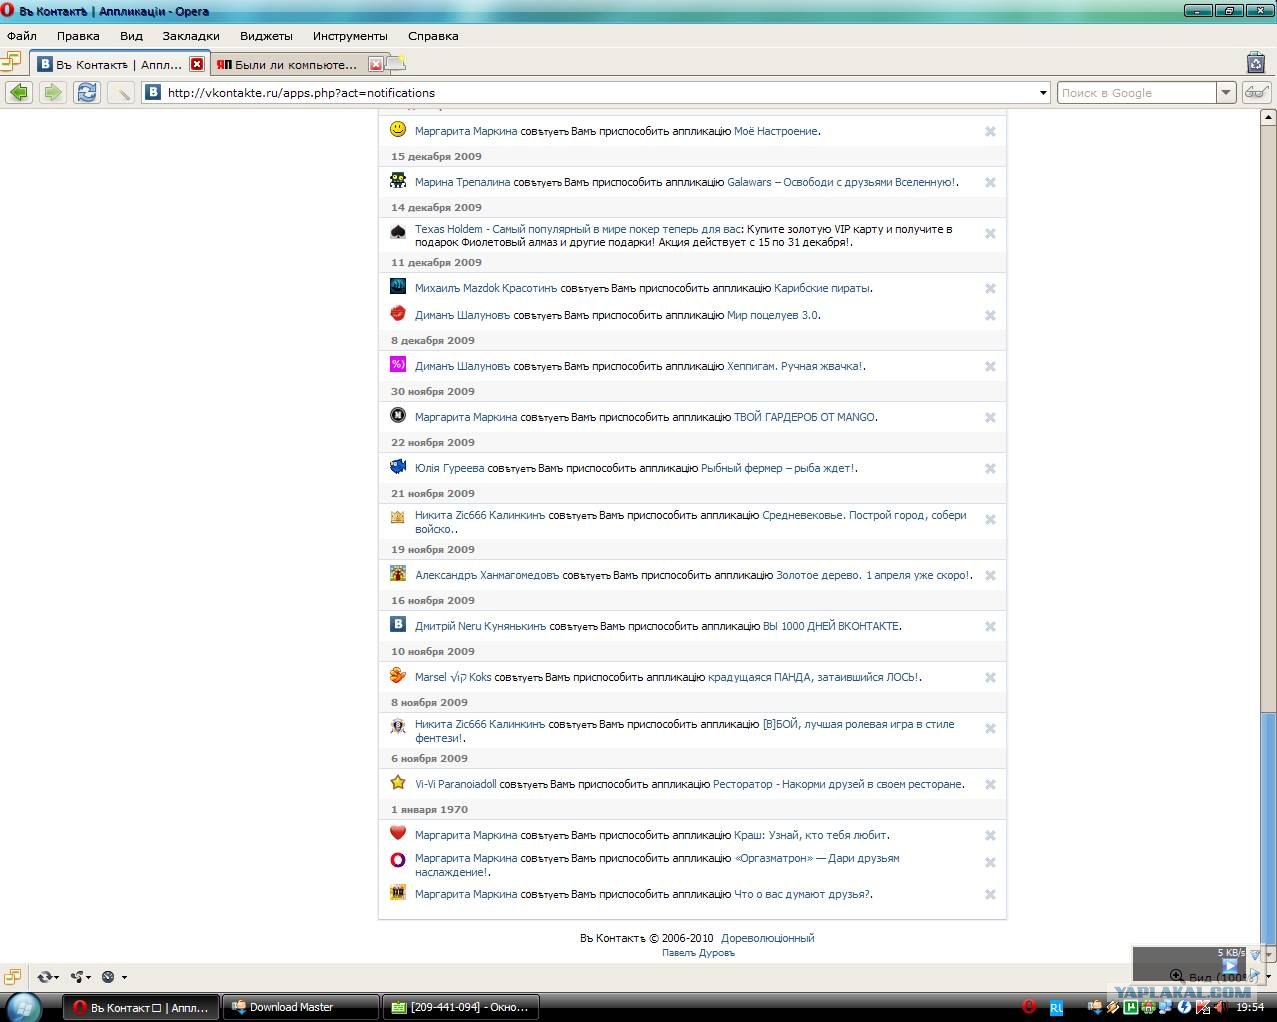This screenshot has height=1022, width=1277.
Task: Open Vi-Vi Paranoiadoll profile link
Action: (455, 784)
